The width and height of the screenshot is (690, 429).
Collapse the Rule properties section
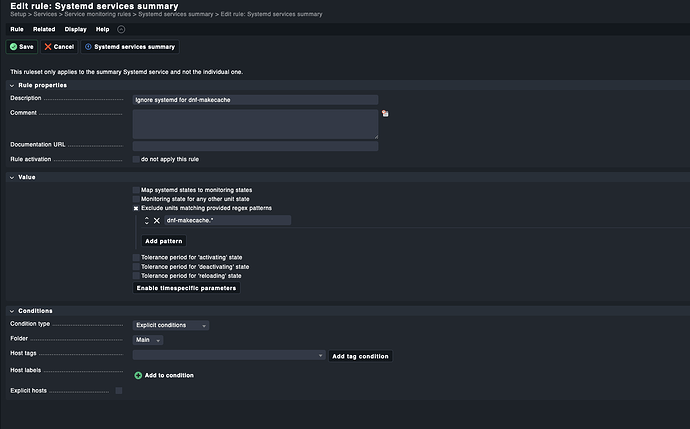13,85
